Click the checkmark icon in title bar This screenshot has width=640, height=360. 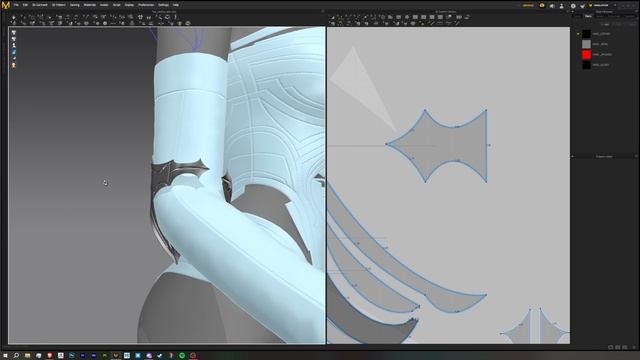click(x=582, y=6)
